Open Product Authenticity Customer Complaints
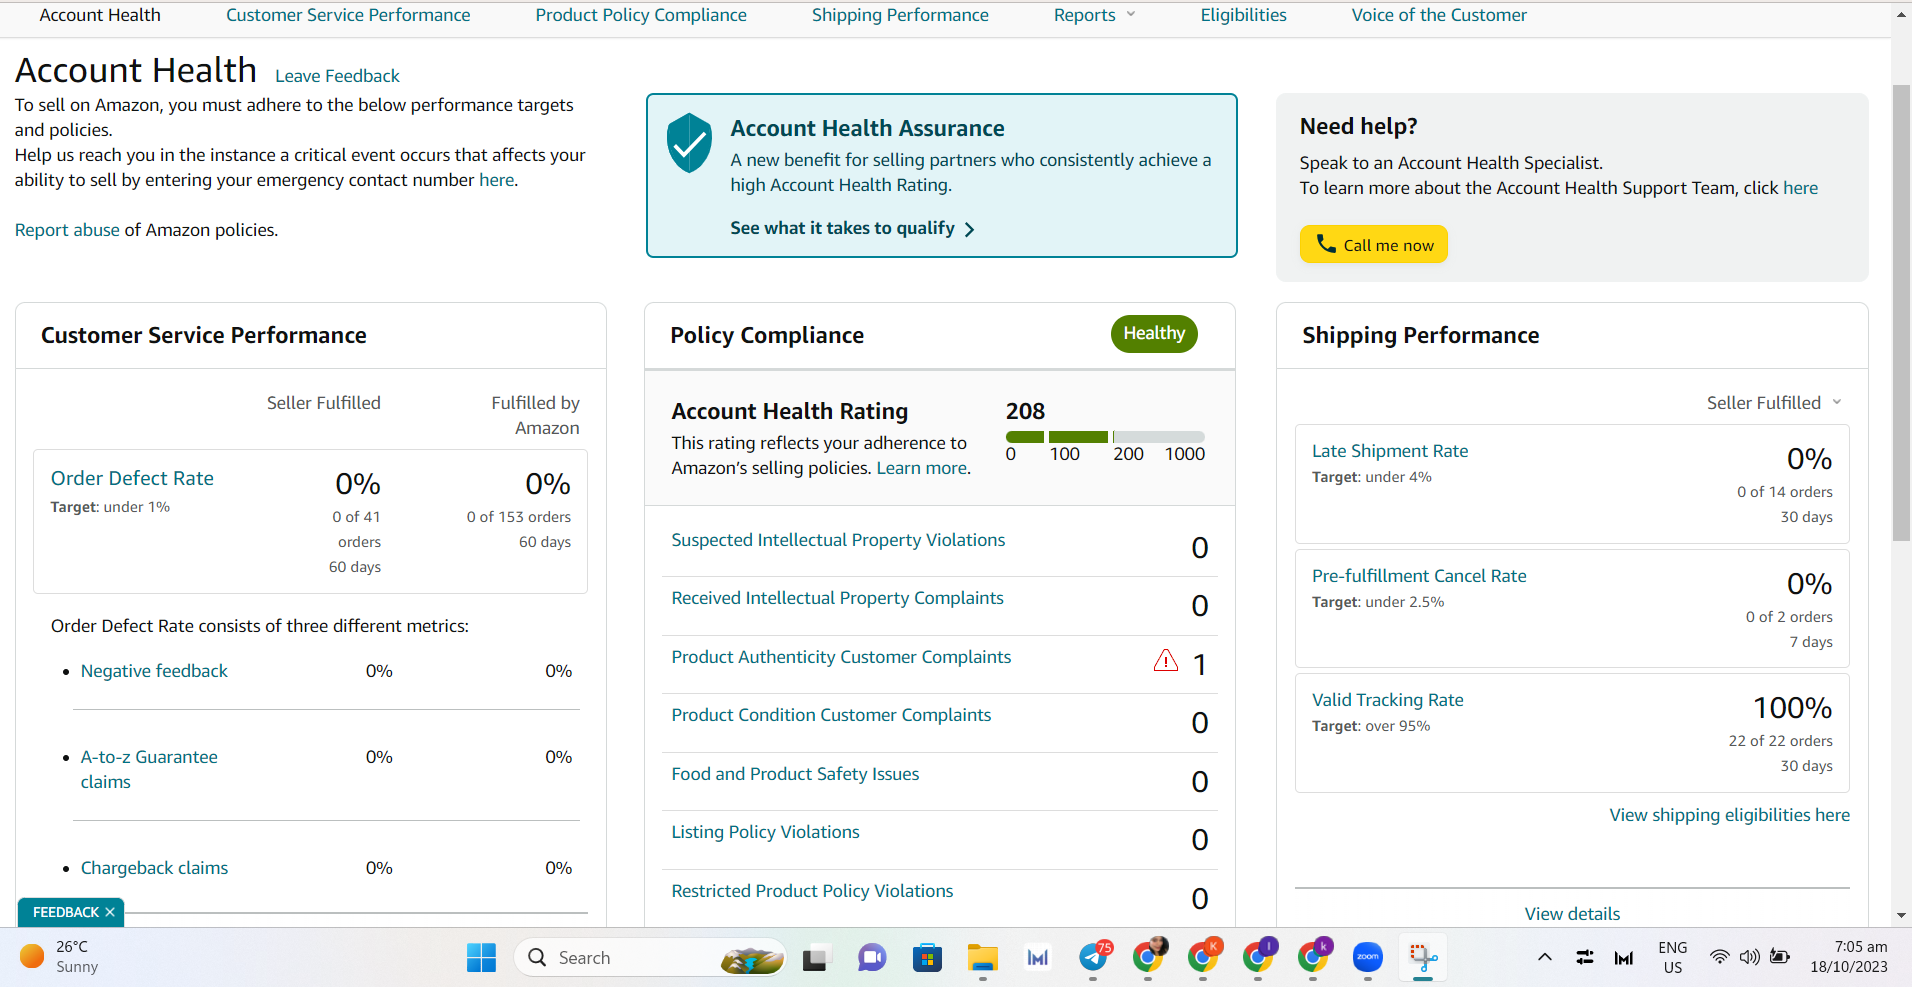This screenshot has width=1912, height=987. [x=841, y=657]
